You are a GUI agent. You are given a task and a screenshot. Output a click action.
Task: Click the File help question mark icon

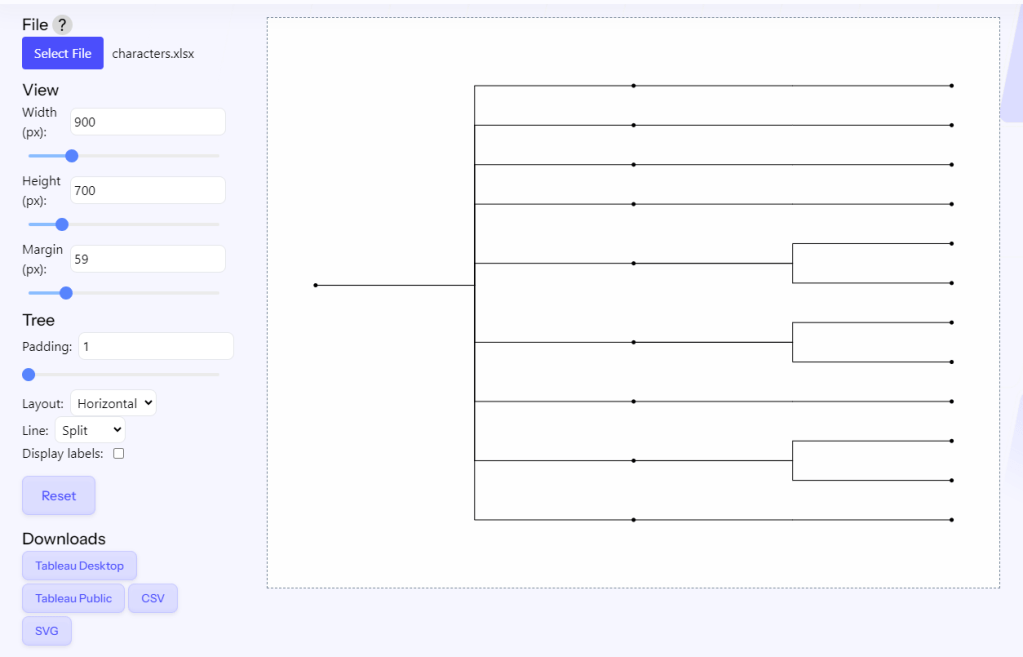[x=62, y=25]
